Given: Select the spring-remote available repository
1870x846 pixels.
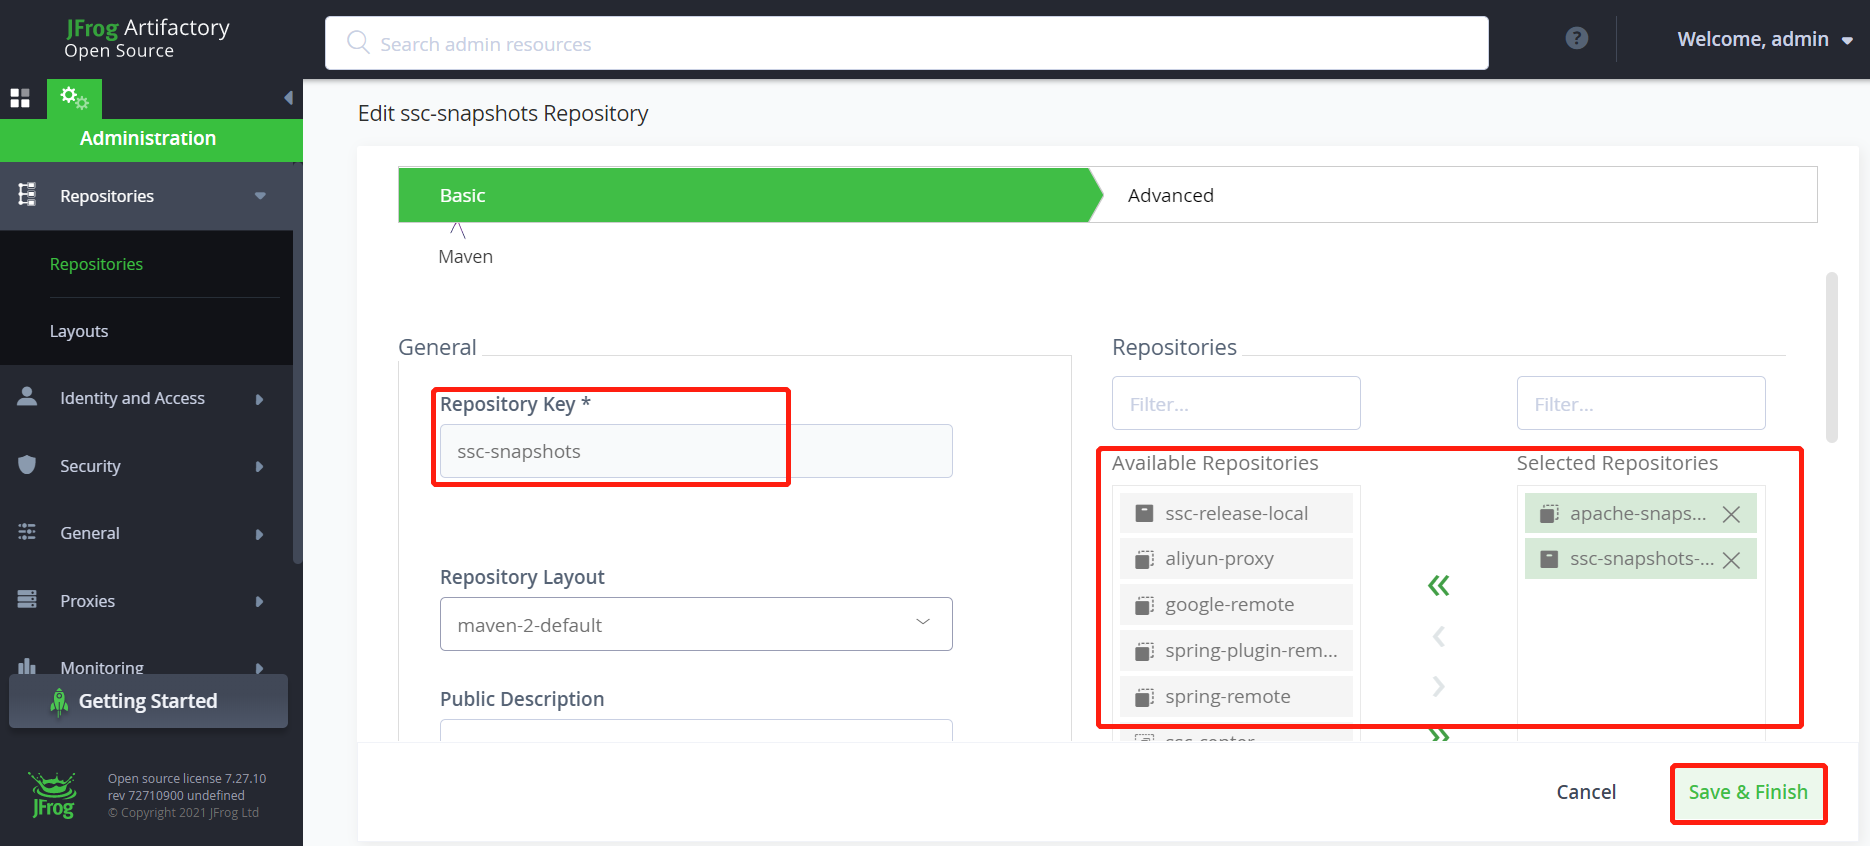Looking at the screenshot, I should point(1236,697).
